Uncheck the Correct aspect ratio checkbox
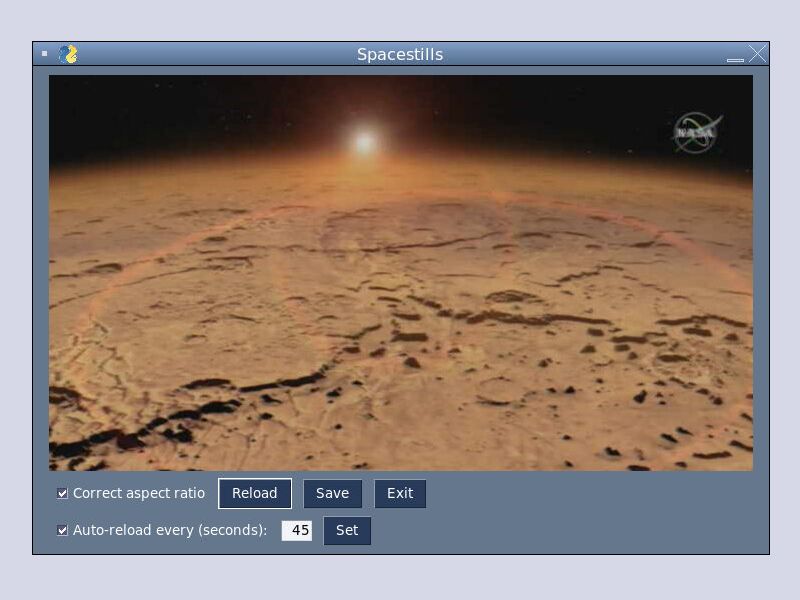This screenshot has width=800, height=600. (x=60, y=492)
